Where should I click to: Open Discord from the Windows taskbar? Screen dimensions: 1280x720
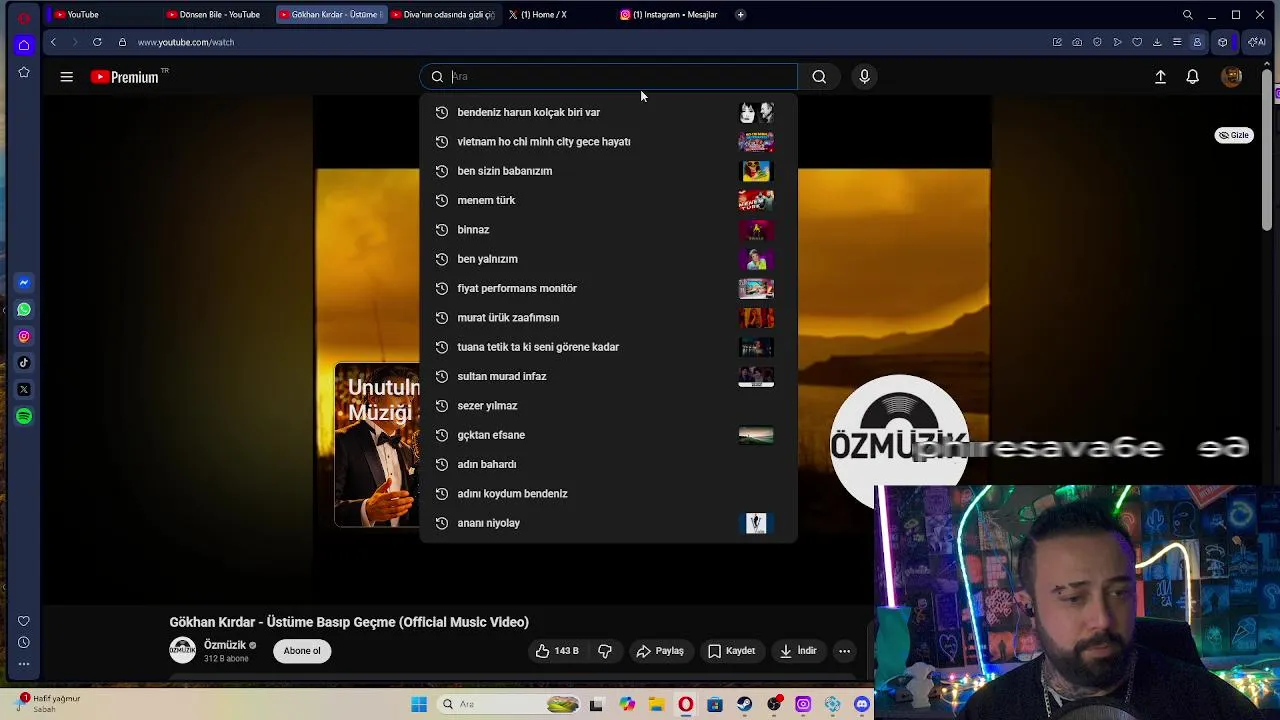(x=862, y=705)
